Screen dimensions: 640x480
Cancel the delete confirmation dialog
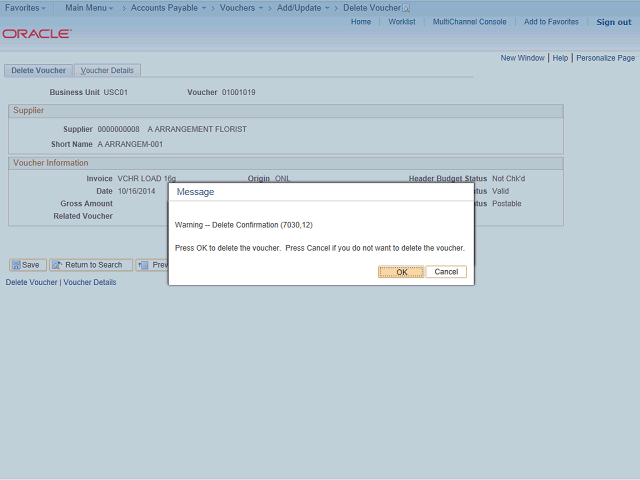446,272
